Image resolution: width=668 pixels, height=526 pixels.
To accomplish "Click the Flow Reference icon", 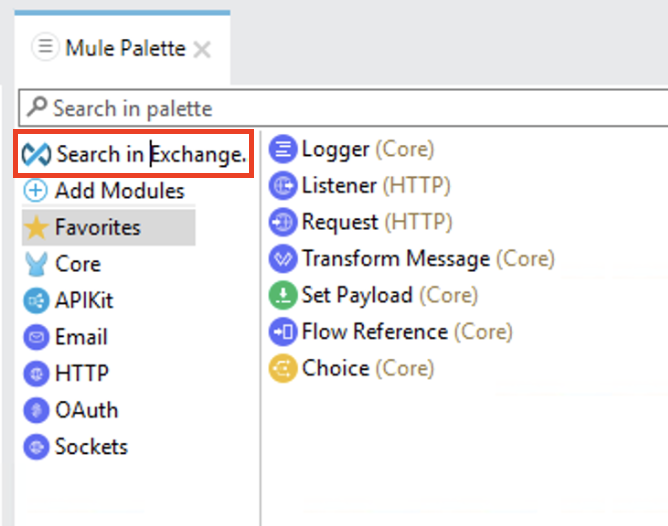I will 282,331.
